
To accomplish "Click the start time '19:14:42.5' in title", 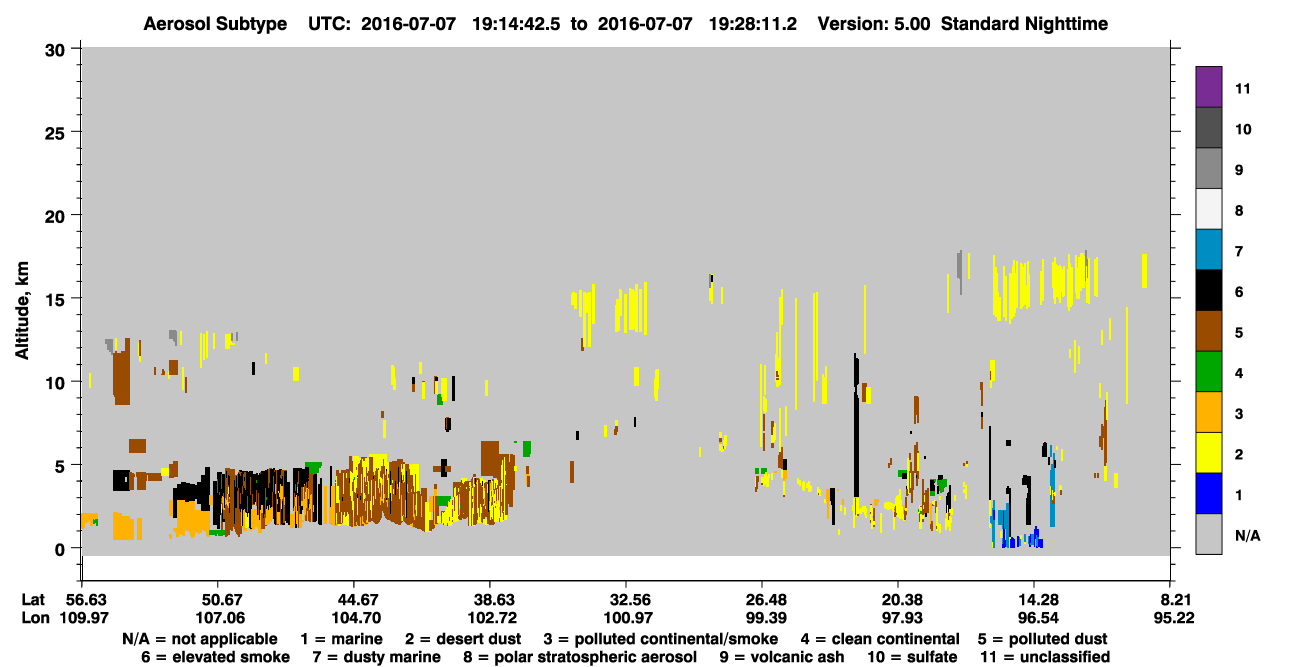I will (x=517, y=23).
